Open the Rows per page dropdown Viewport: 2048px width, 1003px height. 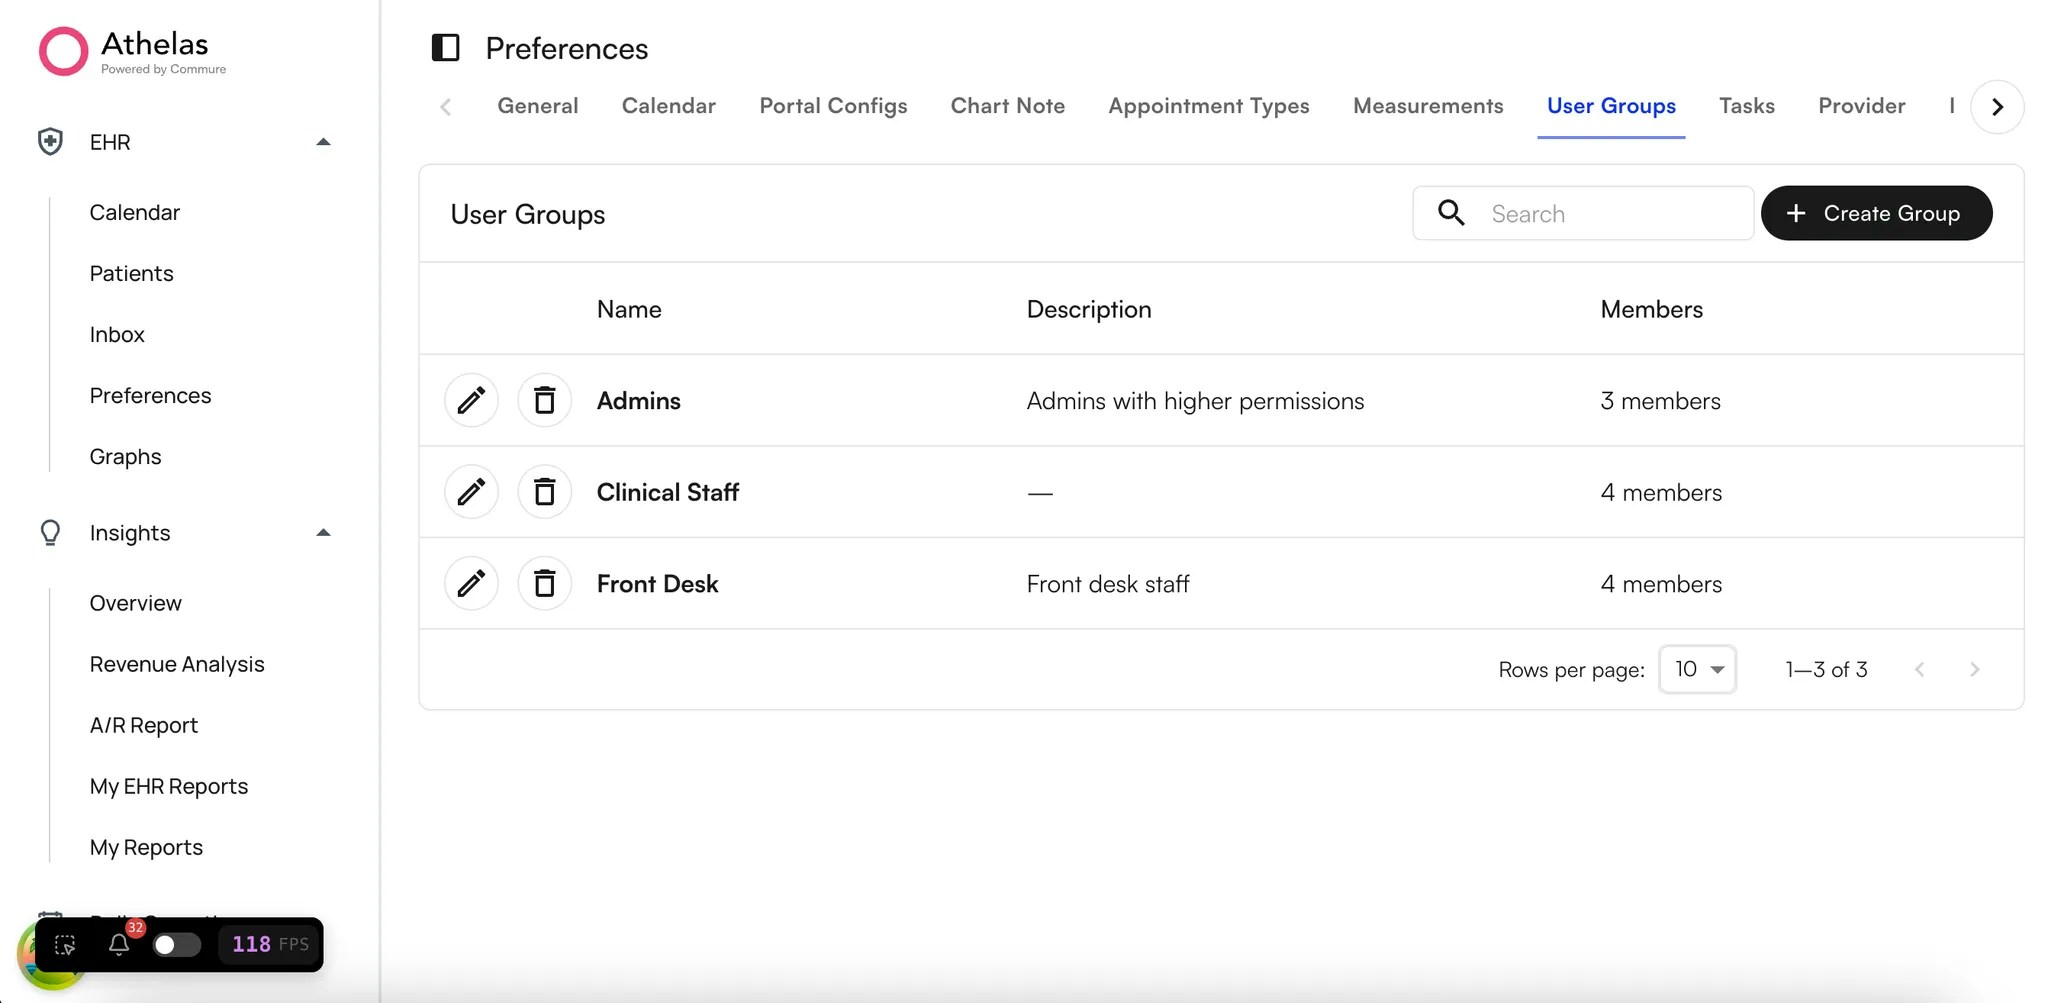click(x=1697, y=669)
